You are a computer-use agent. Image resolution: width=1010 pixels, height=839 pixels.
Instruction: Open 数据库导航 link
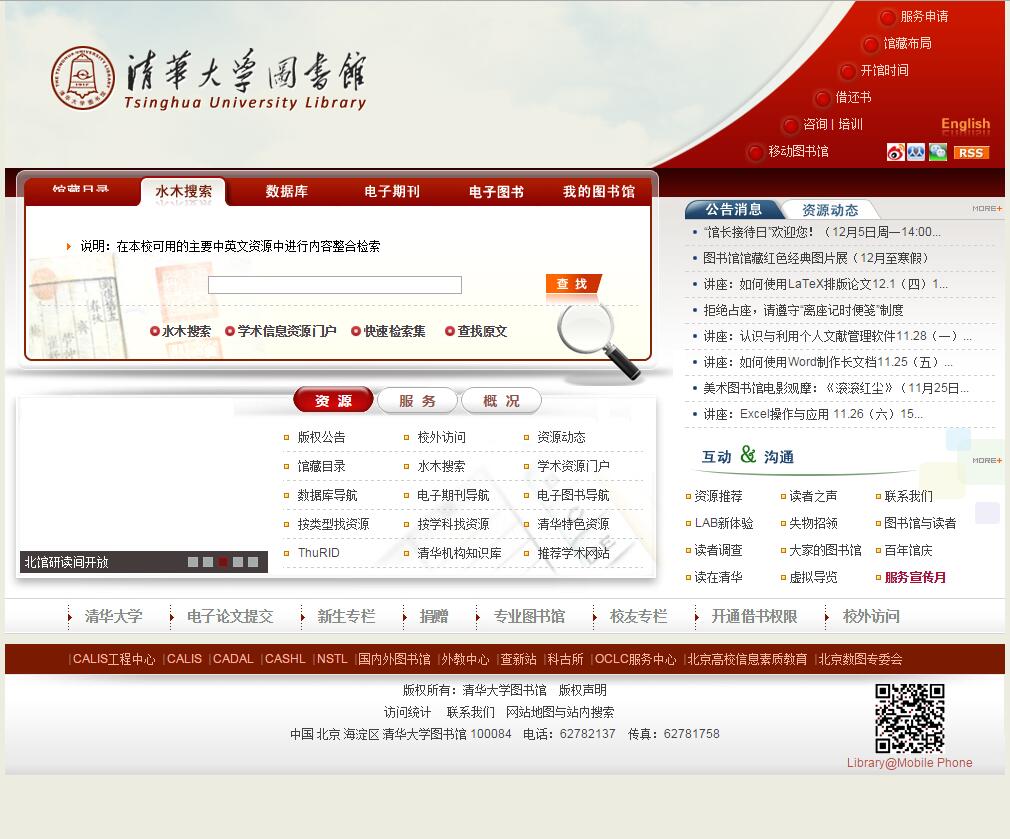point(327,495)
